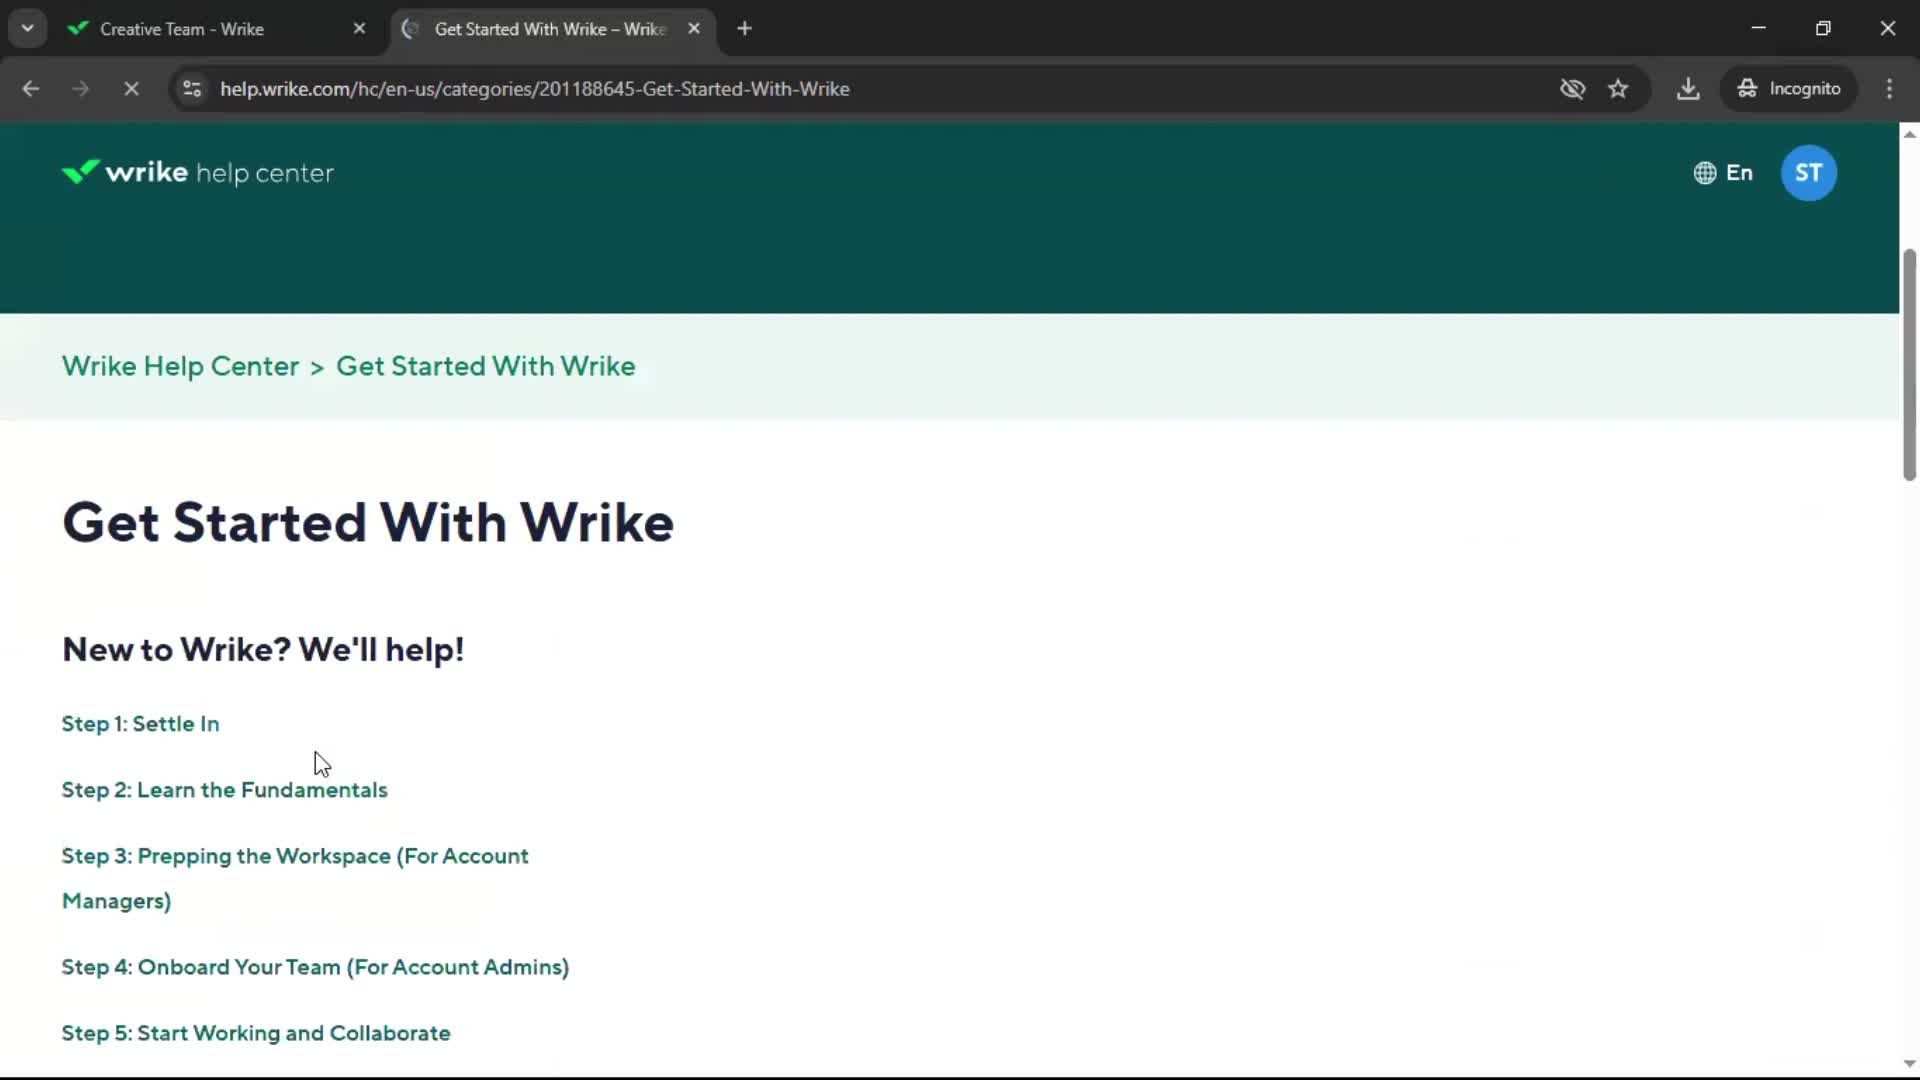Screen dimensions: 1920x1080
Task: Click the browser forward arrow
Action: [x=81, y=89]
